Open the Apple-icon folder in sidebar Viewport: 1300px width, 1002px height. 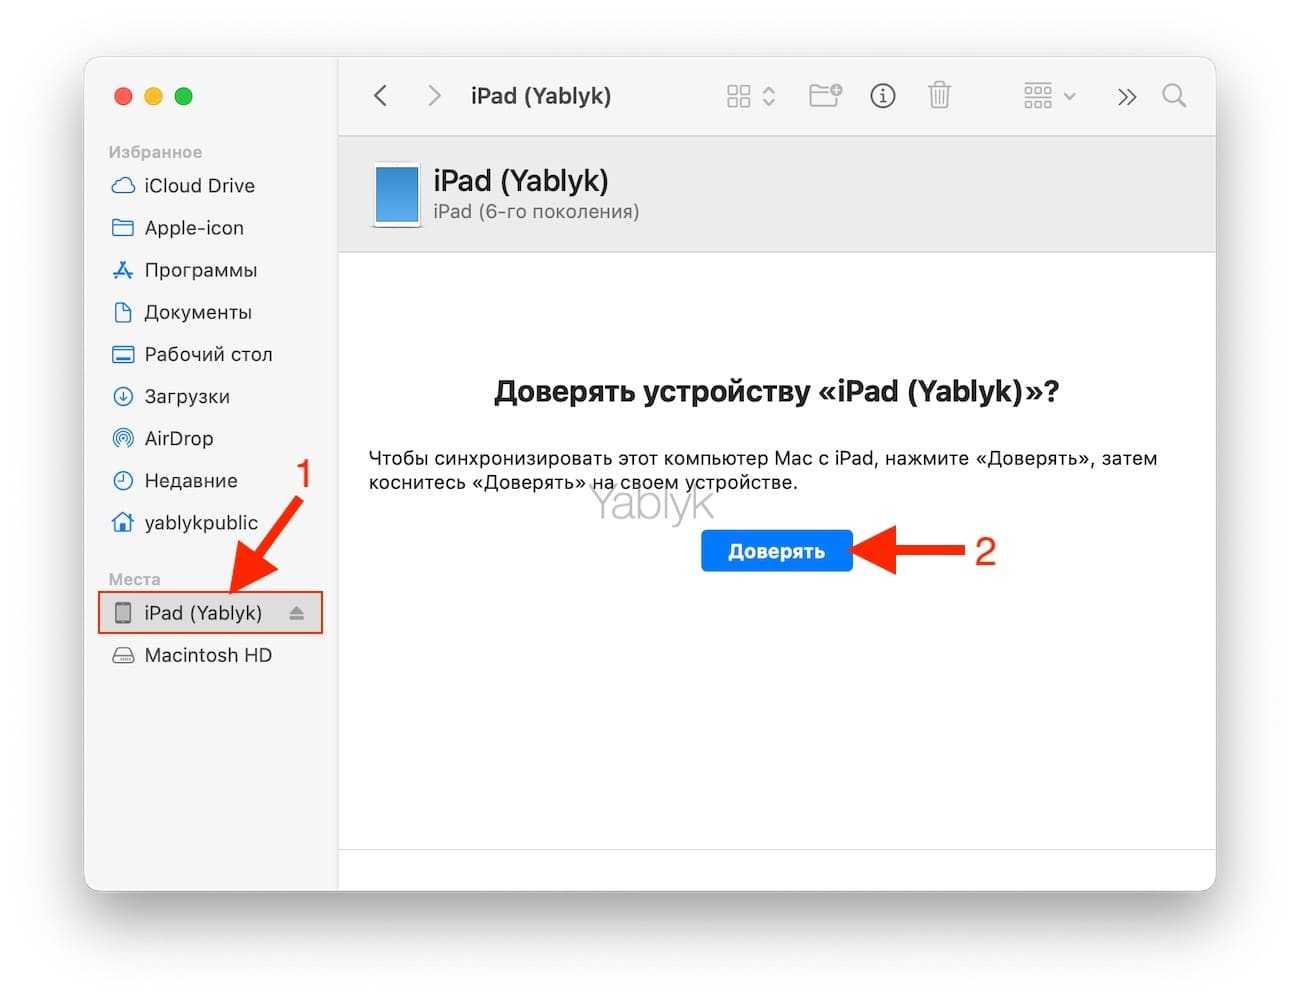(x=193, y=228)
